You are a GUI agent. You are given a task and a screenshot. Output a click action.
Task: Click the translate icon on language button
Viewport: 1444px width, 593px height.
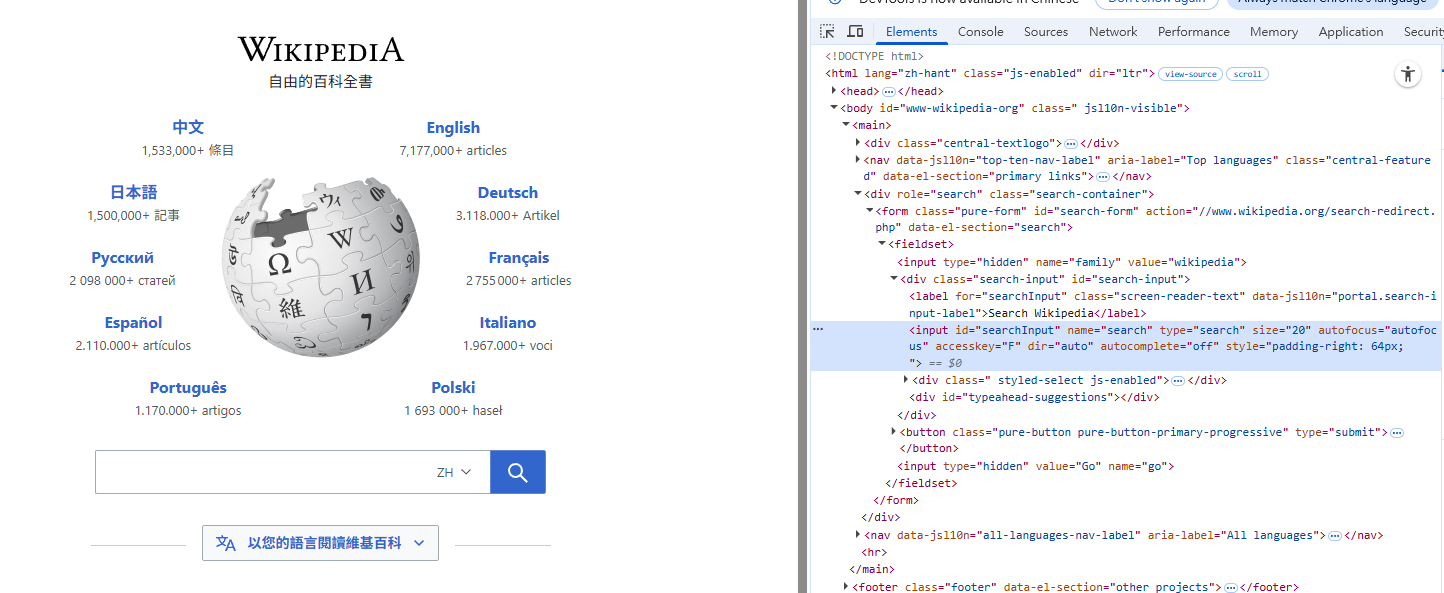point(226,543)
